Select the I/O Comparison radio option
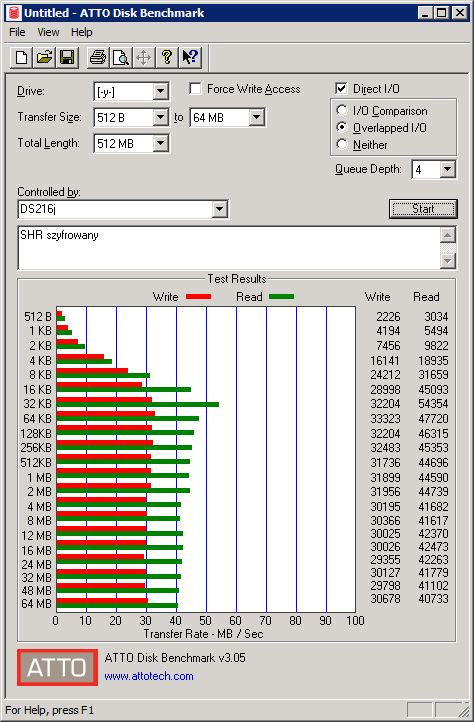The width and height of the screenshot is (474, 722). coord(342,111)
